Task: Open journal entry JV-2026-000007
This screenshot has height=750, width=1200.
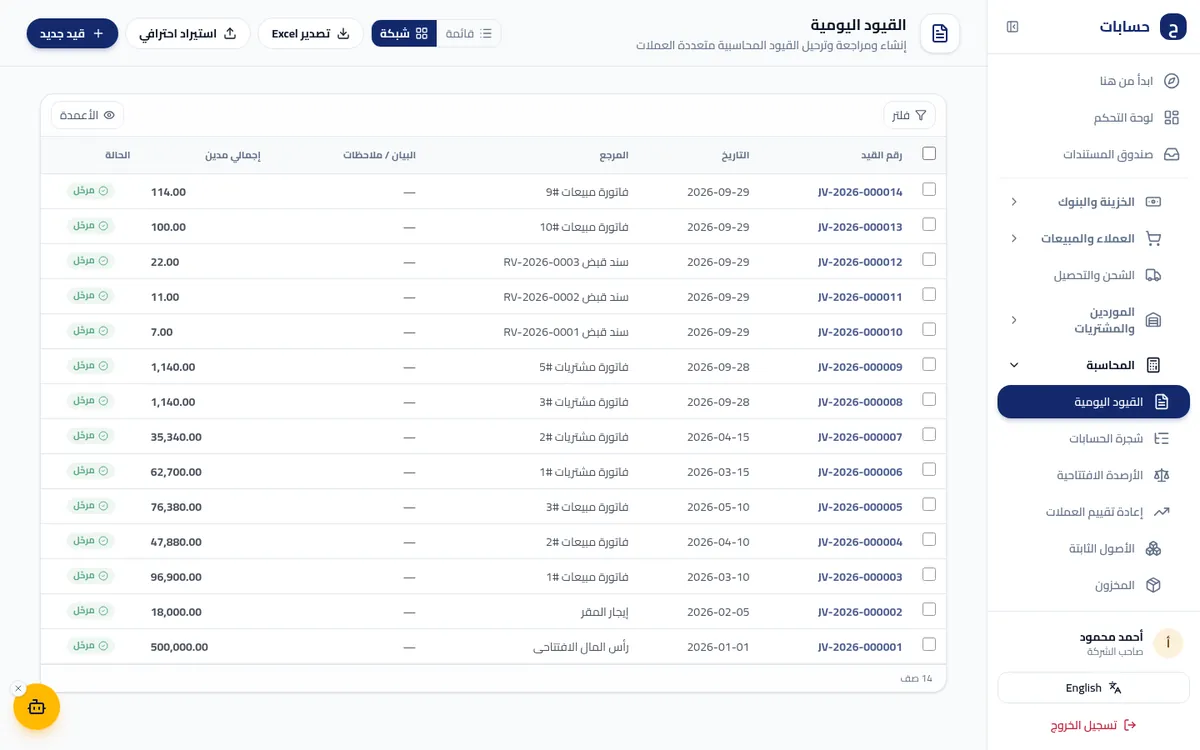Action: [x=860, y=437]
